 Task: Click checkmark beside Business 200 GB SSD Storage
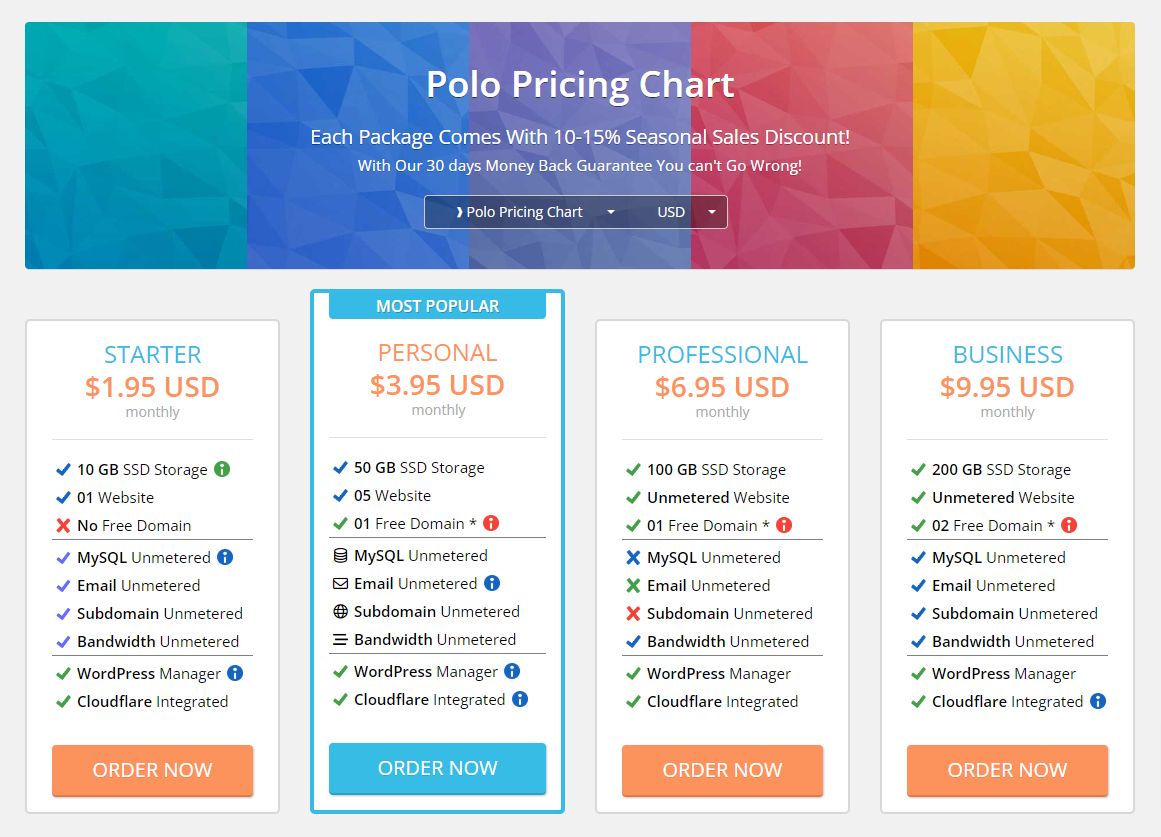(918, 470)
